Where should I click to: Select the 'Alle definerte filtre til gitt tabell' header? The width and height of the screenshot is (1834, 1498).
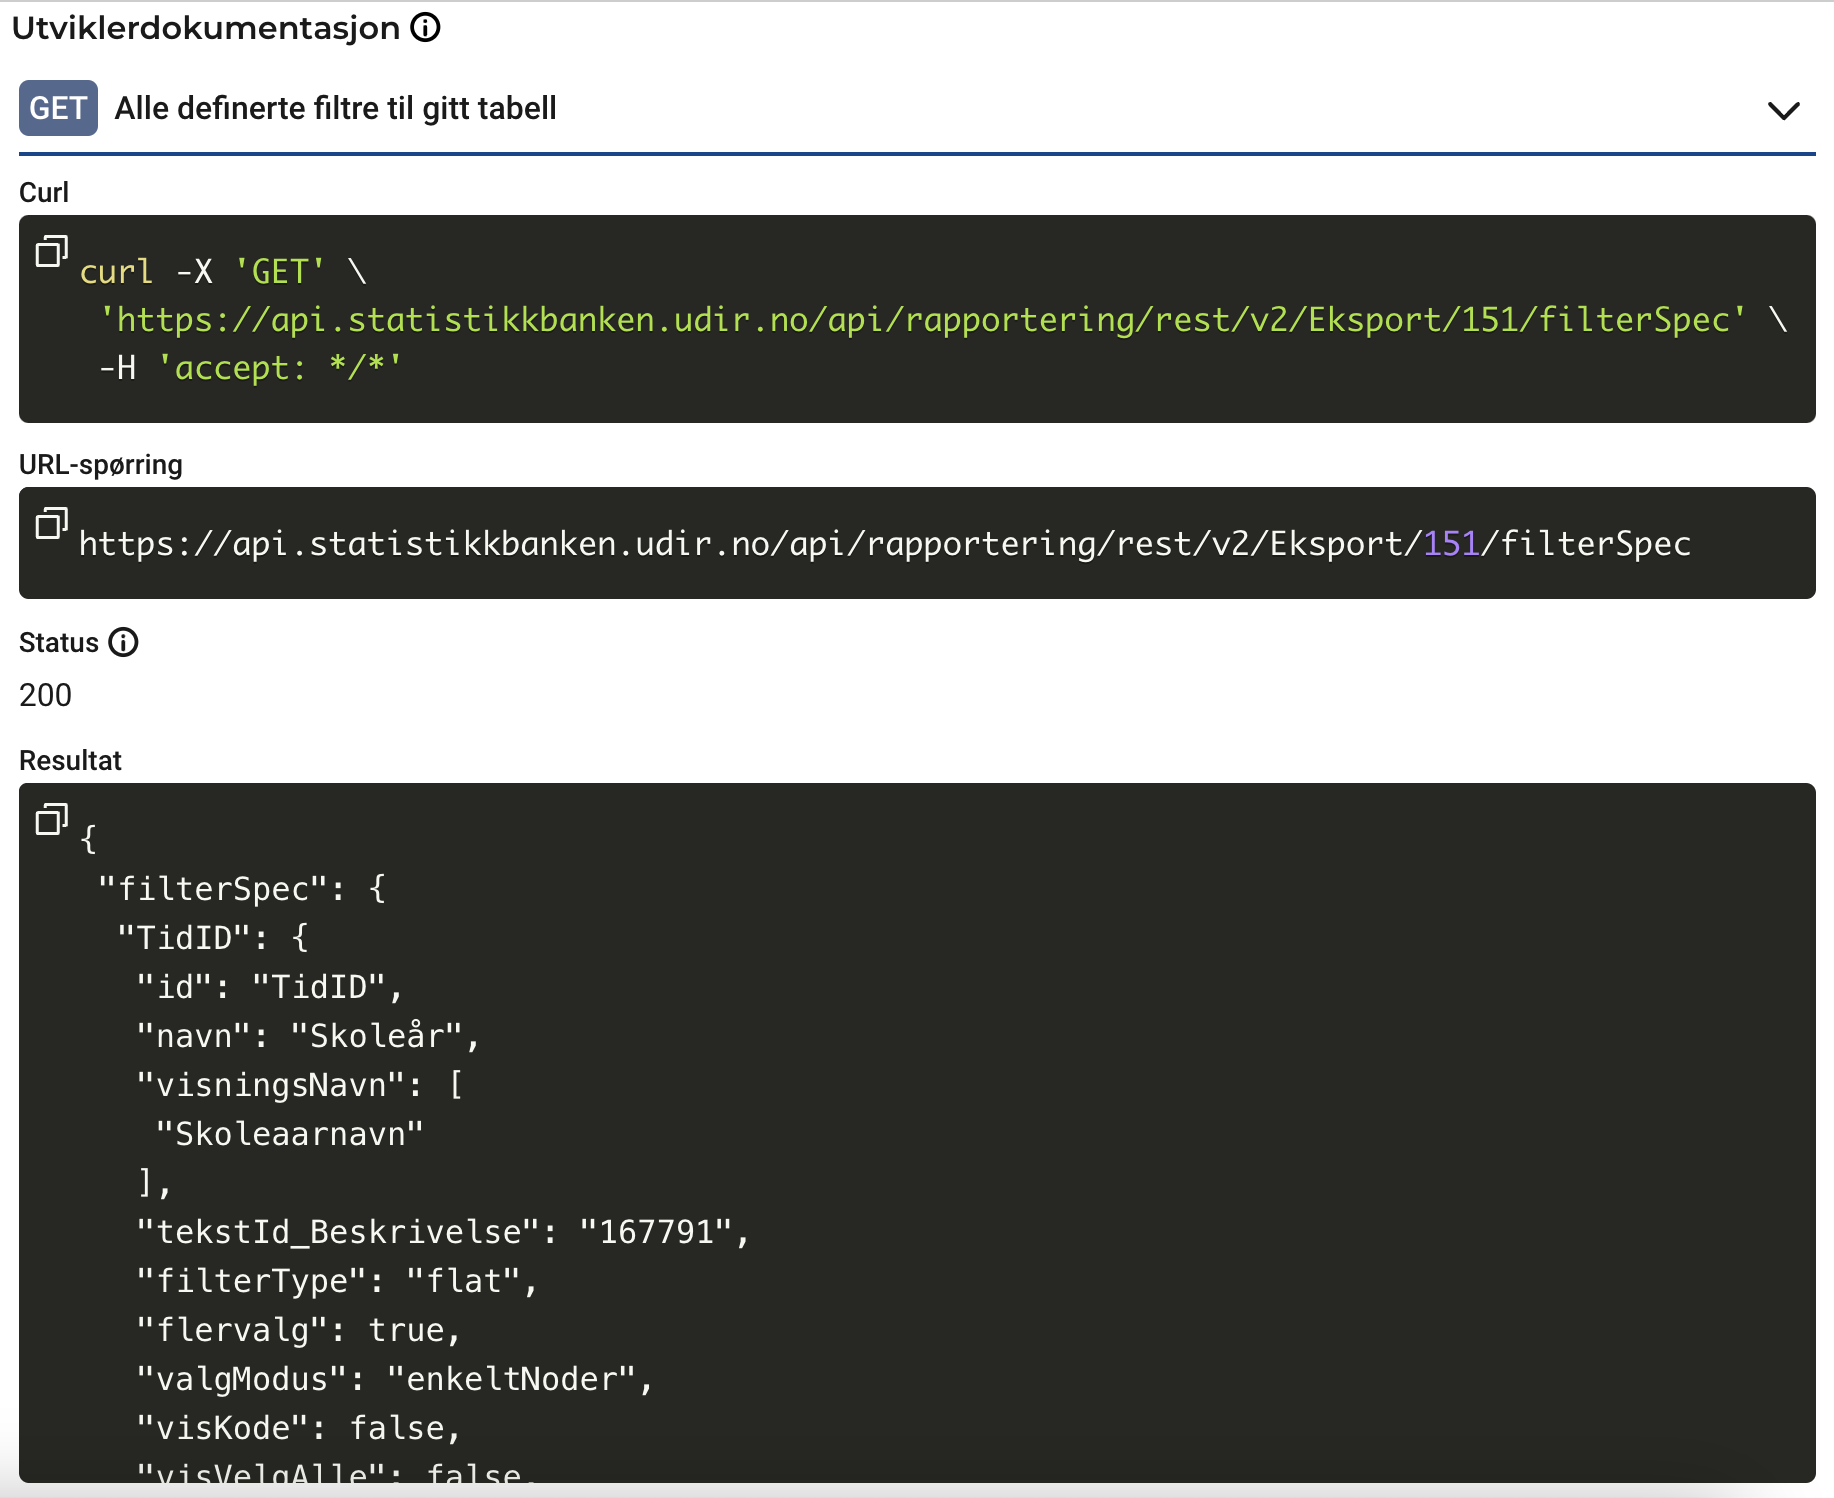click(335, 108)
